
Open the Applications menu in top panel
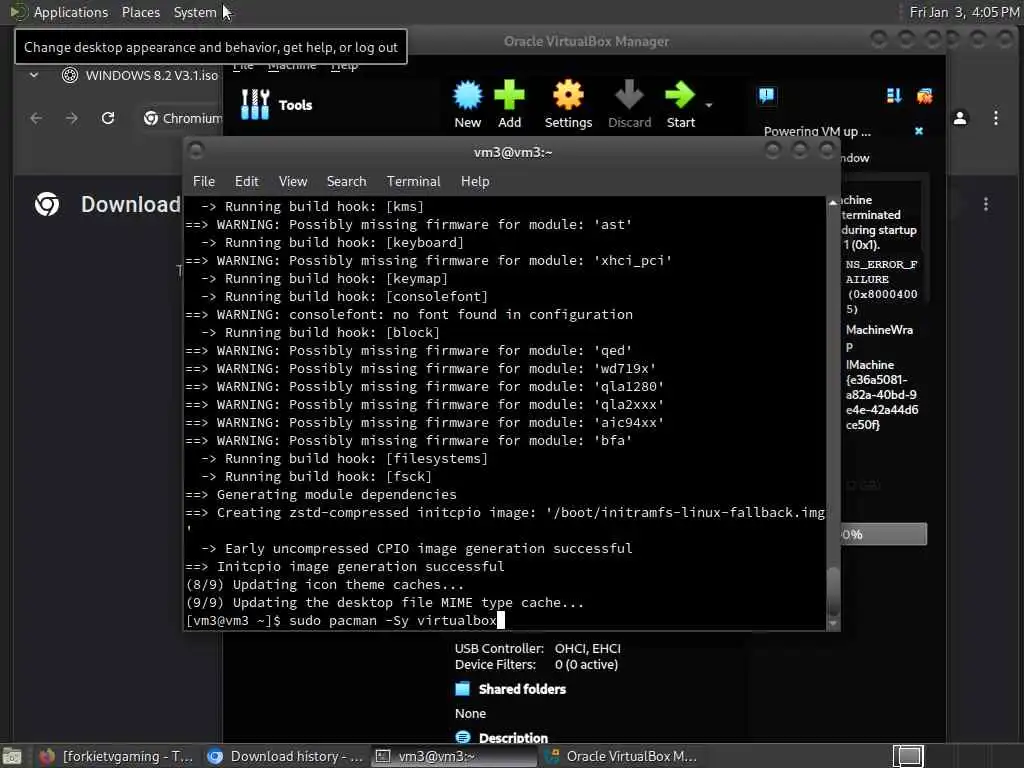coord(71,12)
